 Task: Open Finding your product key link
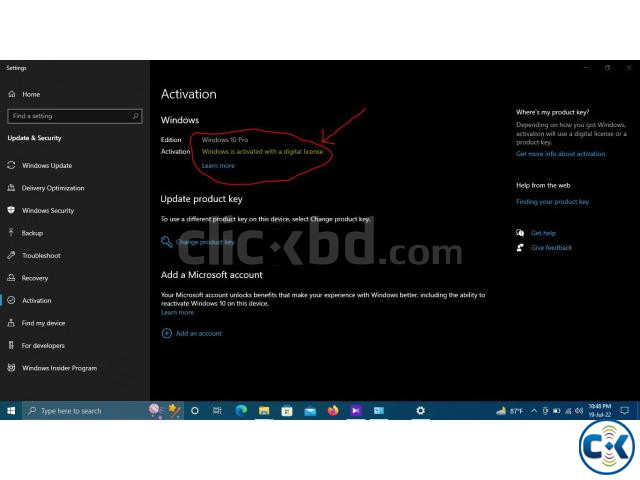pyautogui.click(x=552, y=202)
